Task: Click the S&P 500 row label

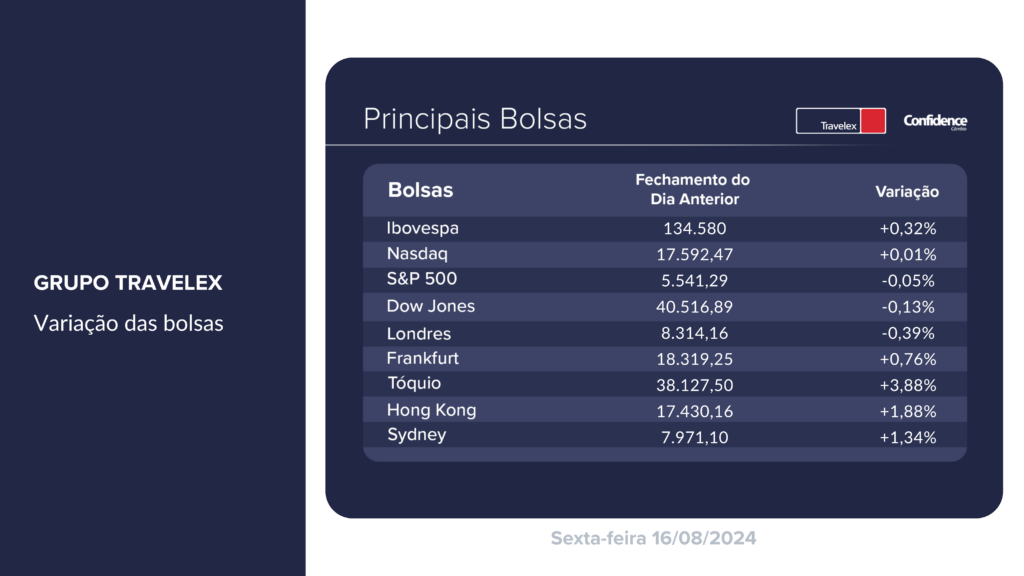Action: click(x=422, y=279)
